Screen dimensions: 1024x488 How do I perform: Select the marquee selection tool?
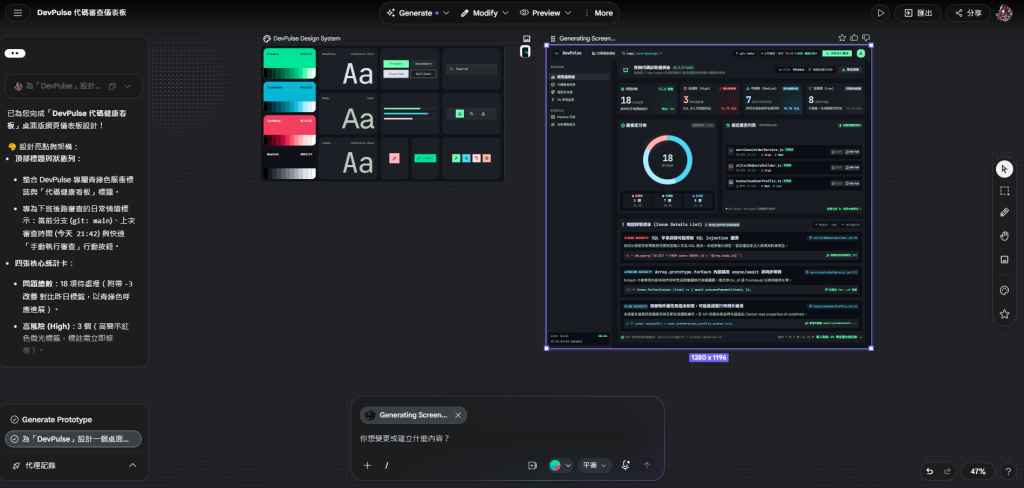(x=1004, y=191)
